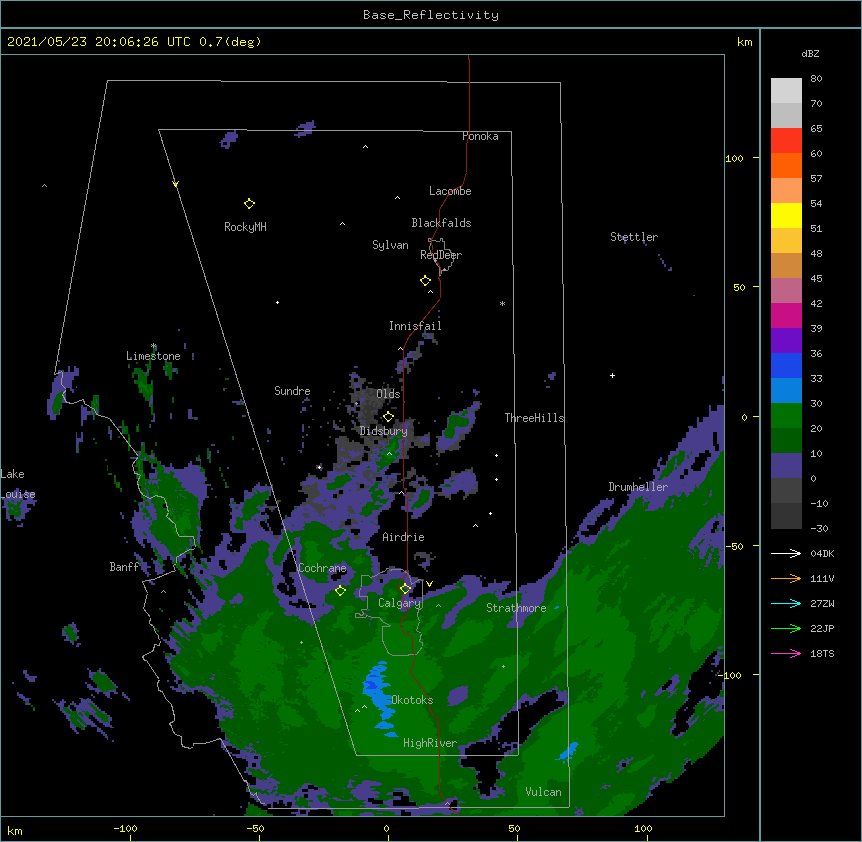The image size is (862, 842).
Task: Click the cyan 27ZW arrow in legend
Action: pos(786,603)
